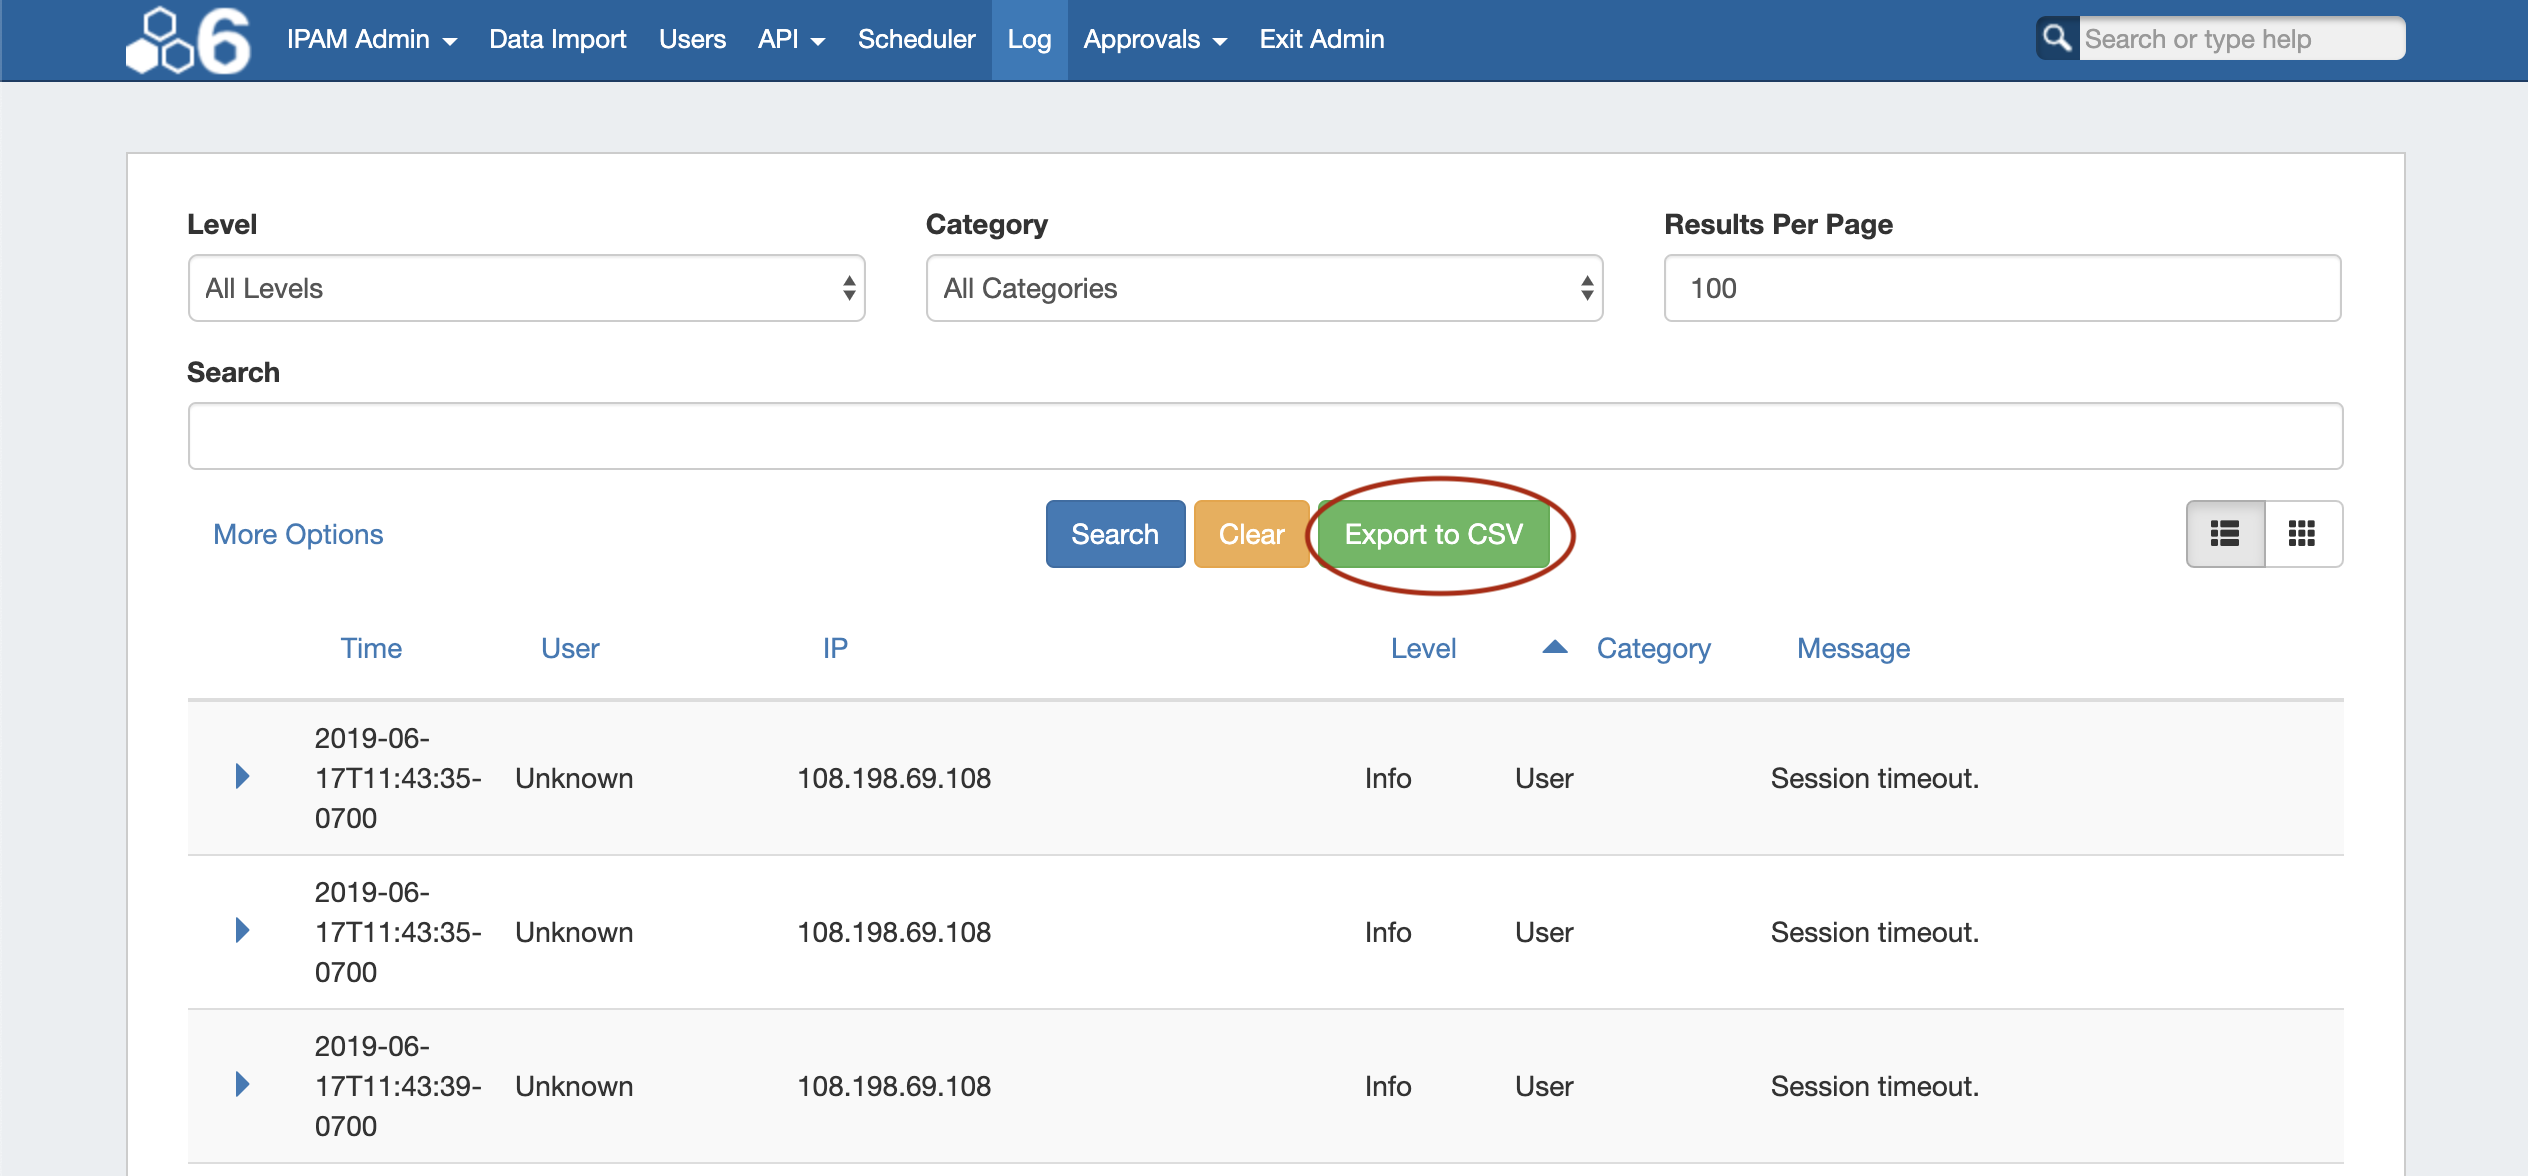
Task: Sort log table by Time column
Action: [371, 648]
